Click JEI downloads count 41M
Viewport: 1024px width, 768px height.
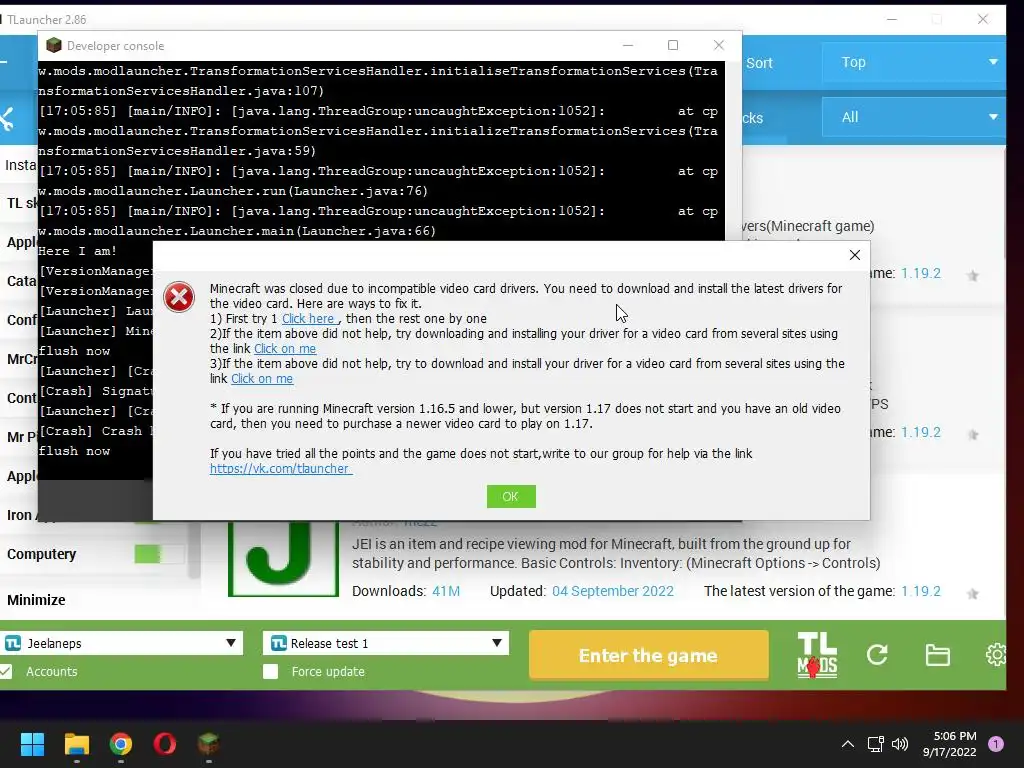tap(446, 591)
